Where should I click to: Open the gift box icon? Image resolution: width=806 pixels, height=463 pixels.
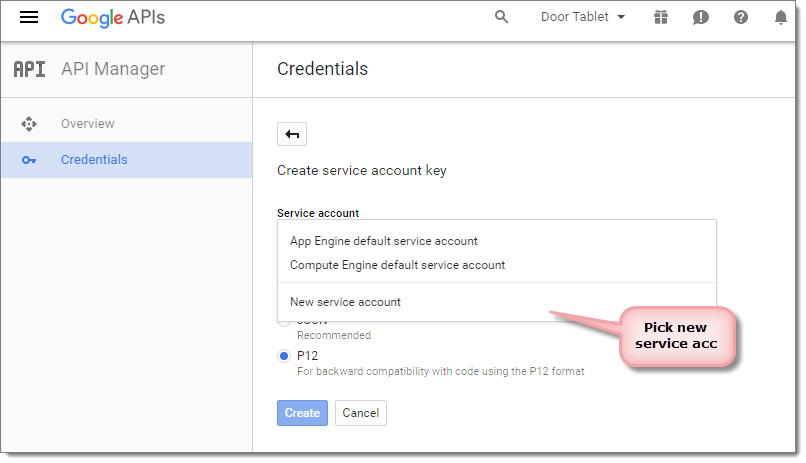[x=661, y=17]
